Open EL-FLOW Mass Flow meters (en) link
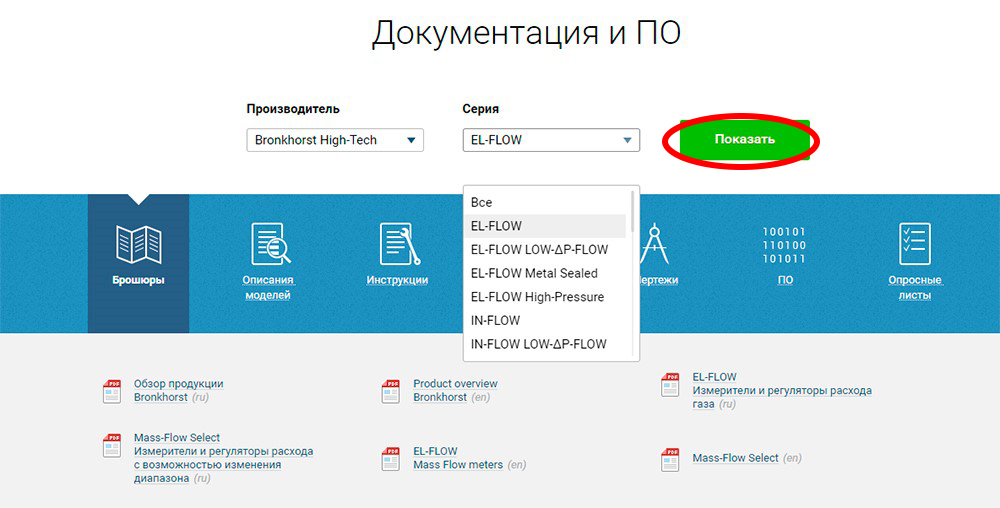1000x508 pixels. click(x=469, y=458)
